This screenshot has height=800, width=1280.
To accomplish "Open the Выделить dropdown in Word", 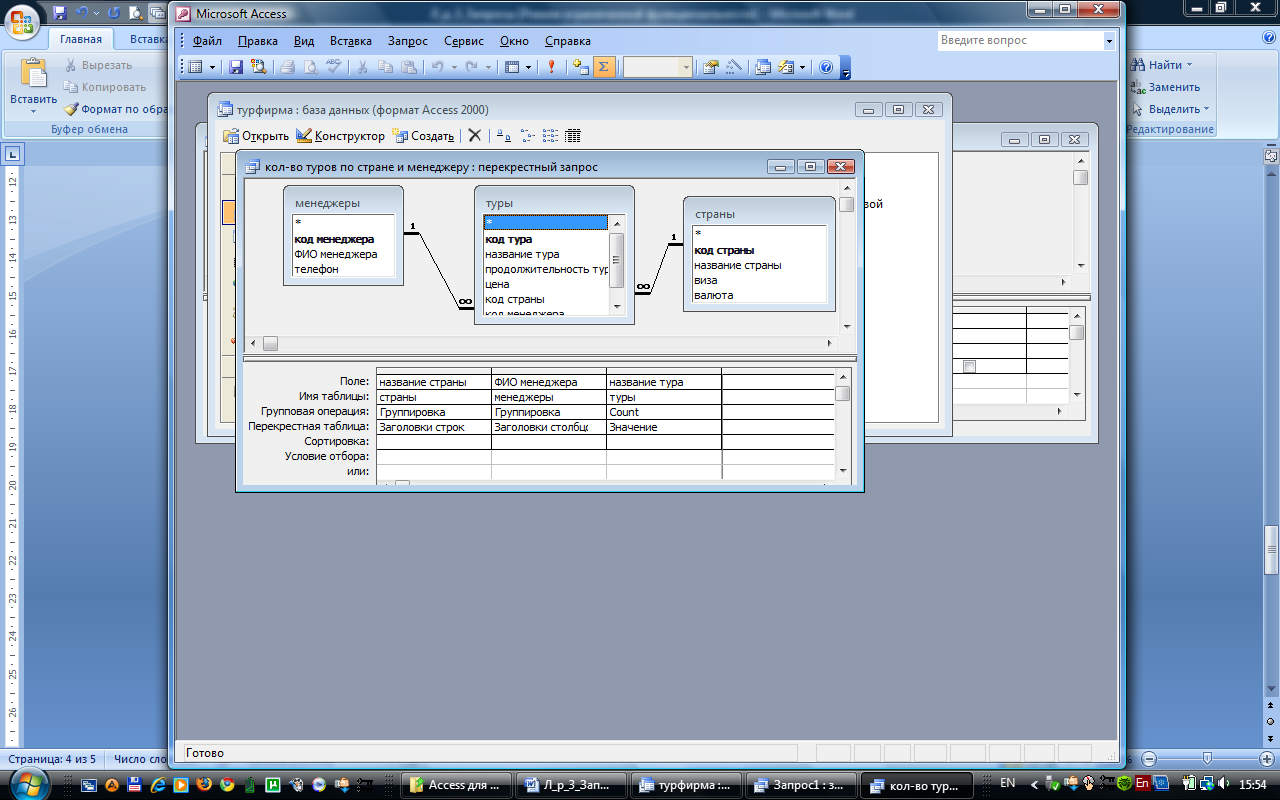I will pos(1171,109).
